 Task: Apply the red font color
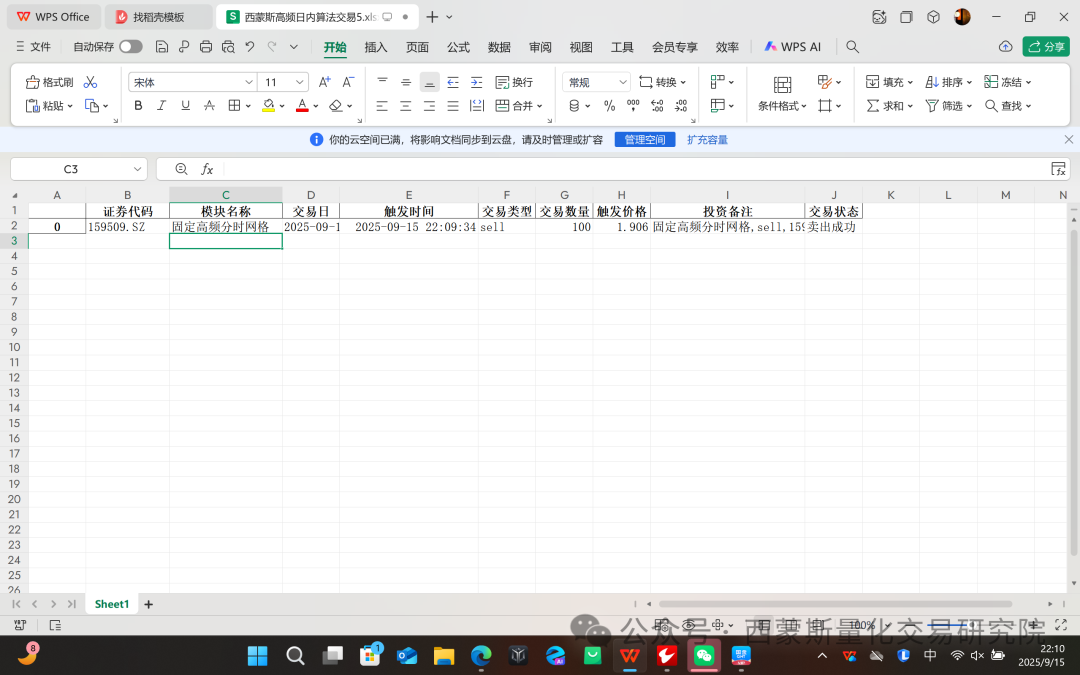pyautogui.click(x=302, y=105)
